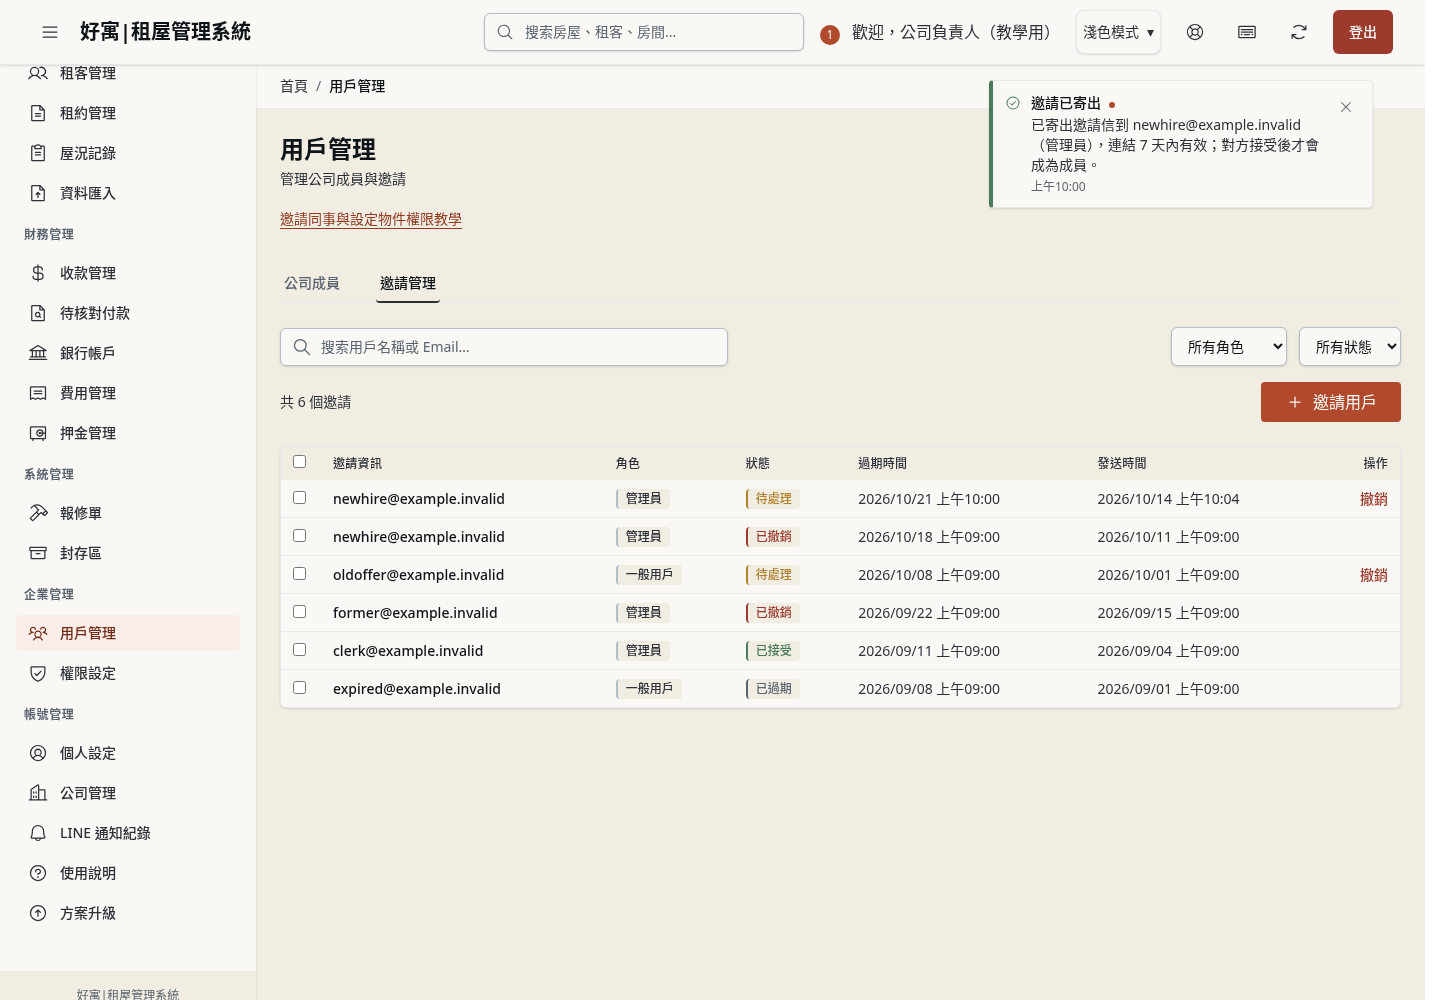Open 公司管理 in the sidebar
The width and height of the screenshot is (1440, 1000).
click(128, 793)
